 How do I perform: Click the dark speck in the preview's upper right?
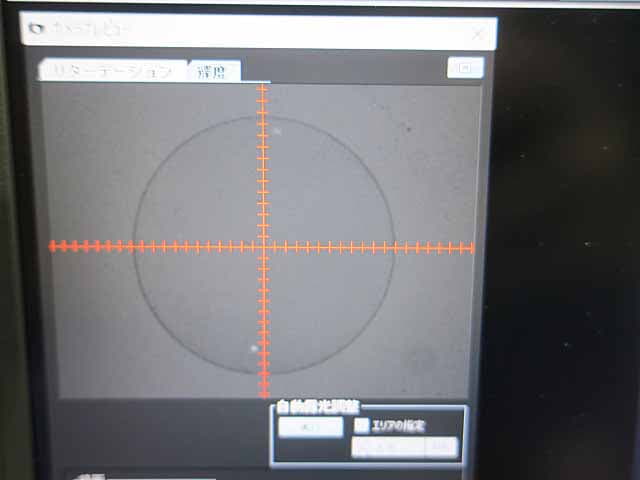408,128
